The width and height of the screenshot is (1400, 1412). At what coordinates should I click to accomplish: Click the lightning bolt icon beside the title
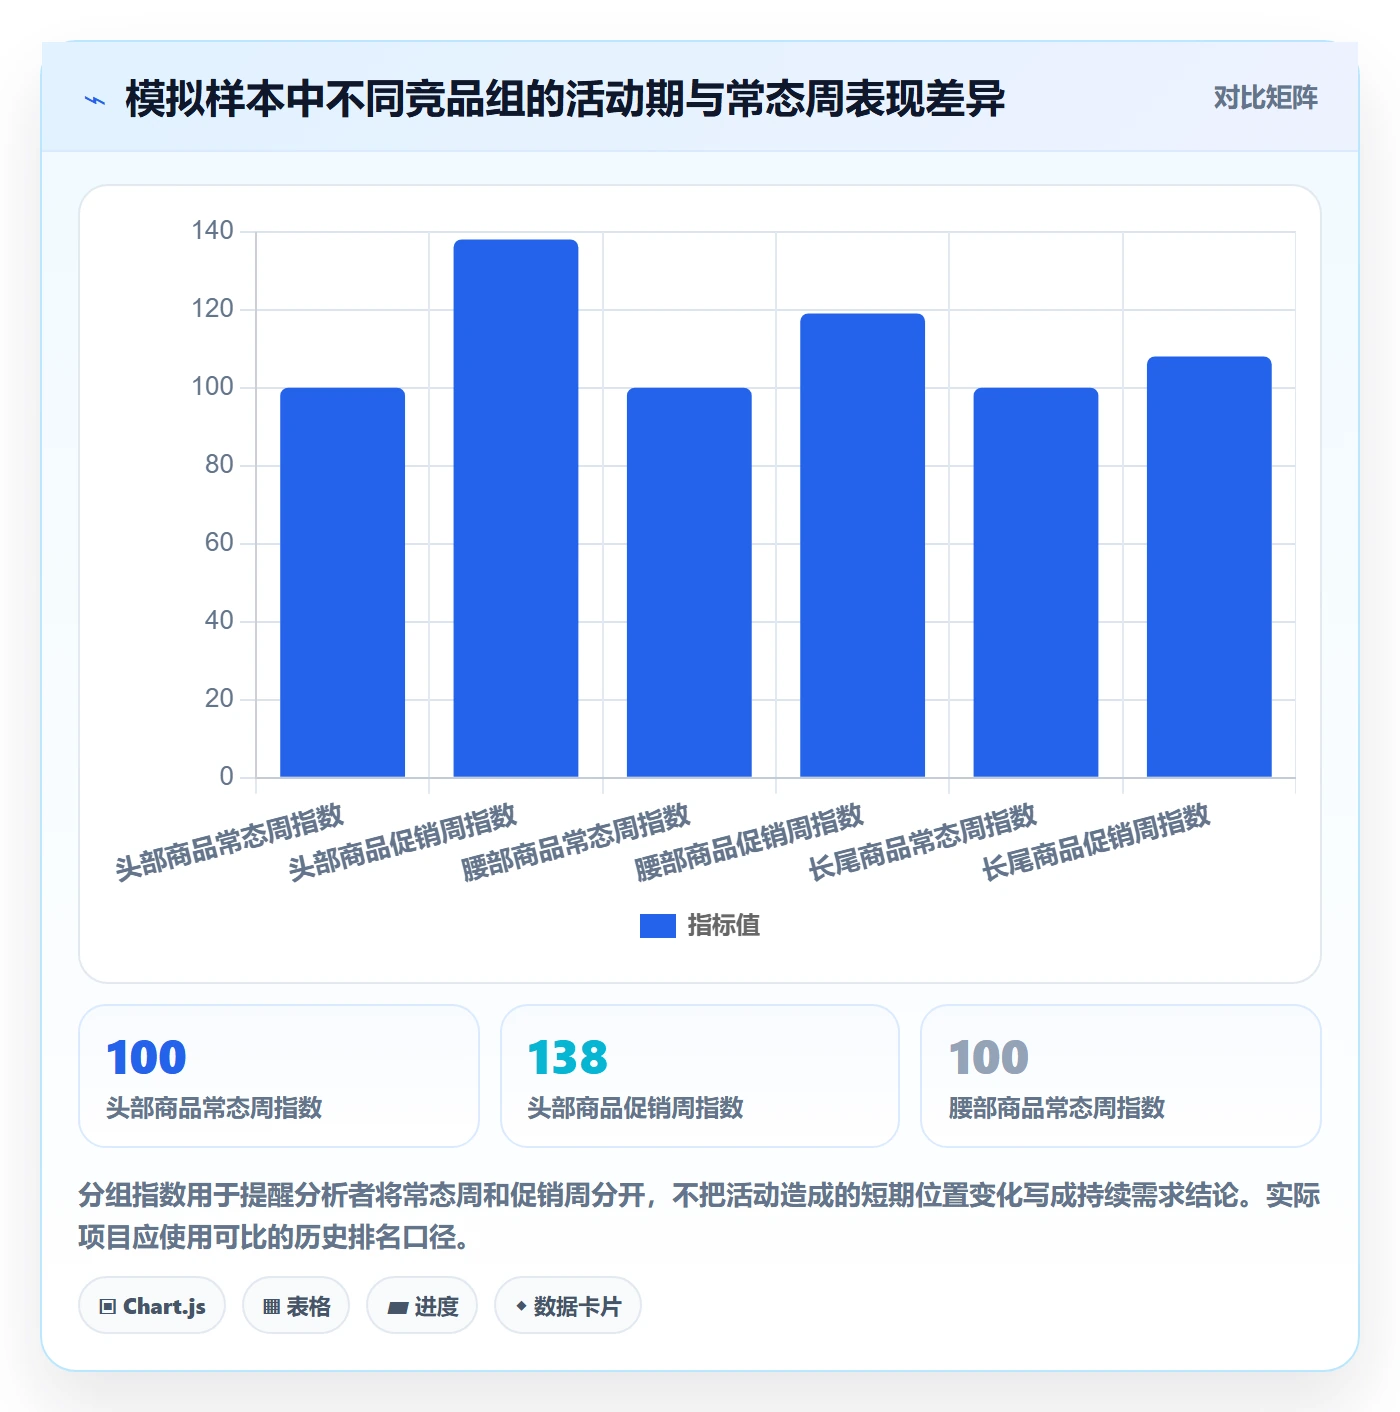pos(95,100)
